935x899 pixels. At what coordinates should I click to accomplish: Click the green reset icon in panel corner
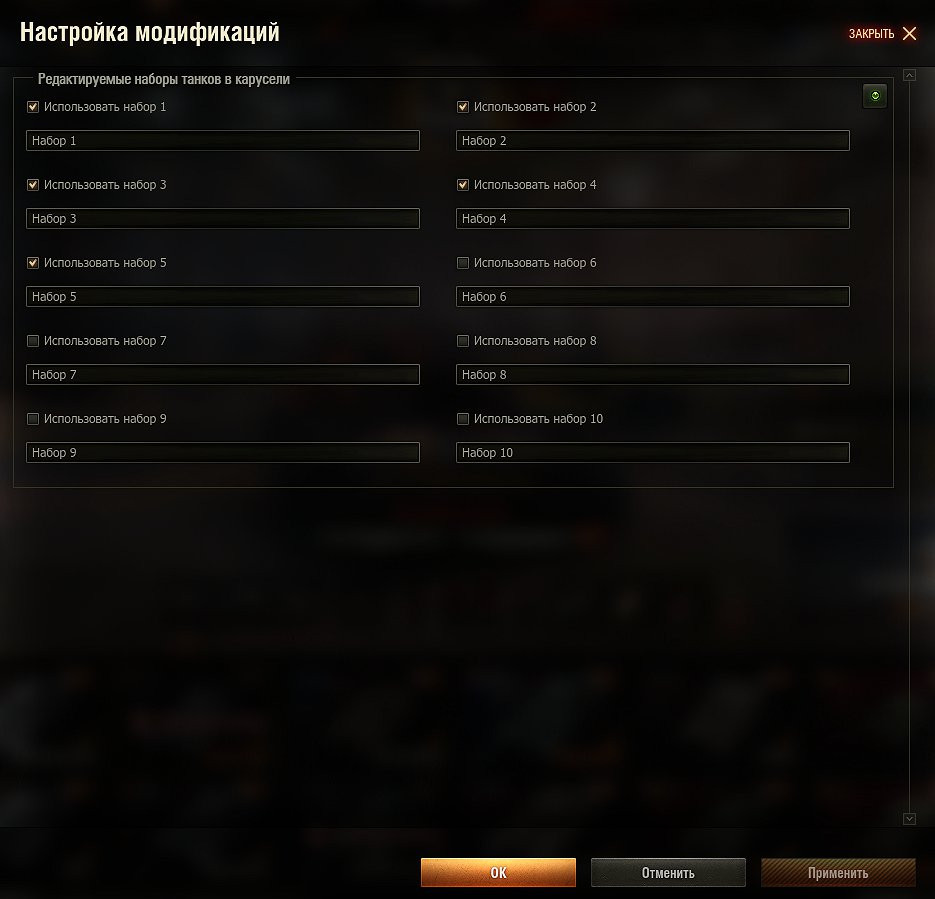pyautogui.click(x=874, y=96)
